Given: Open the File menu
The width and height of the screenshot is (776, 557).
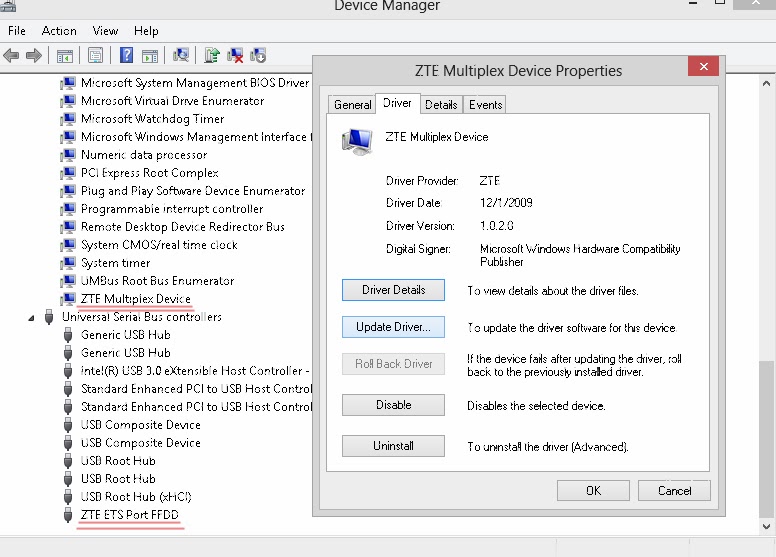Looking at the screenshot, I should [17, 31].
